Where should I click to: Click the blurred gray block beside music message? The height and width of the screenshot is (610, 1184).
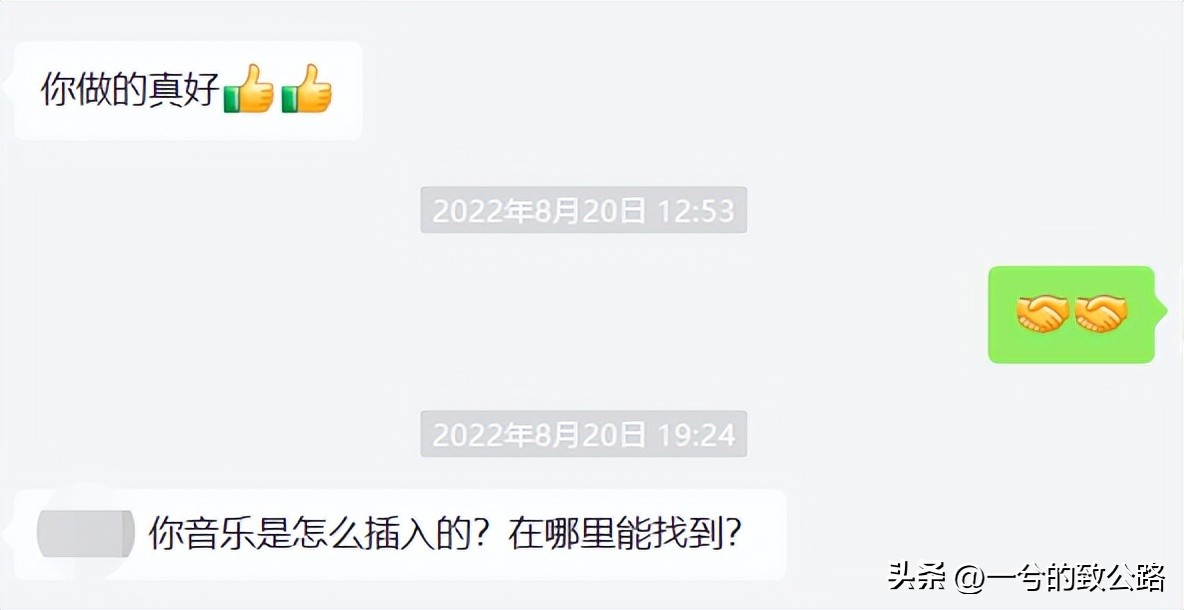pos(86,534)
